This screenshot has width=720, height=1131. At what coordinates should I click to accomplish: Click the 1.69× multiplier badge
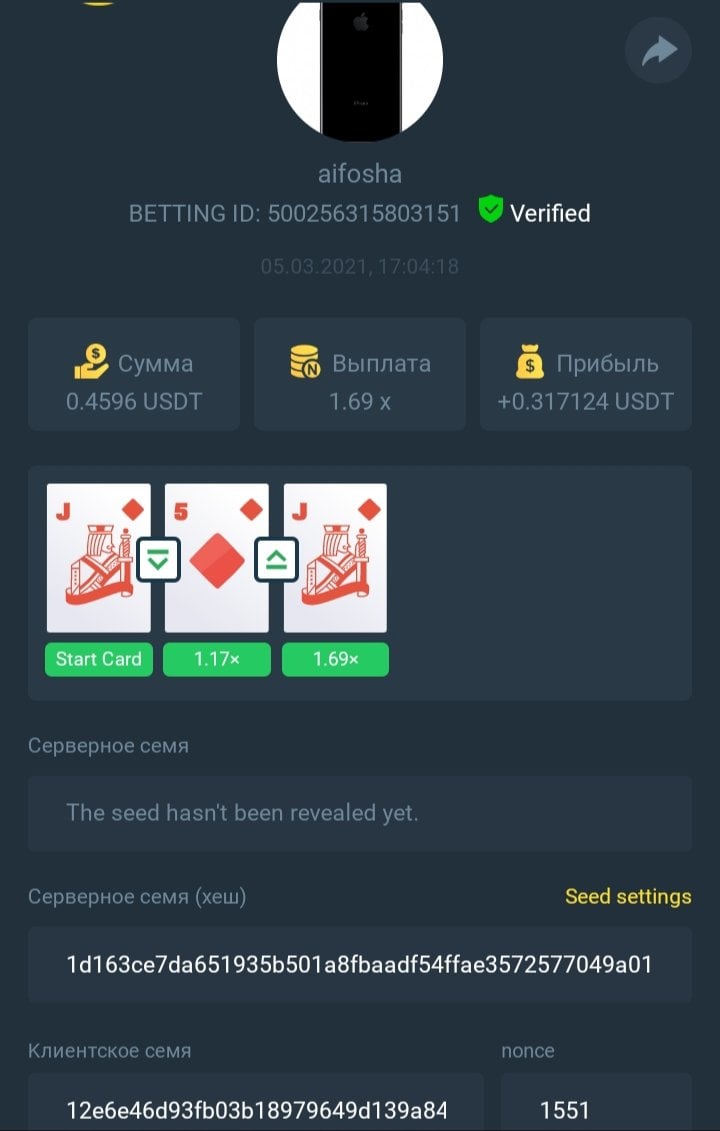click(335, 659)
